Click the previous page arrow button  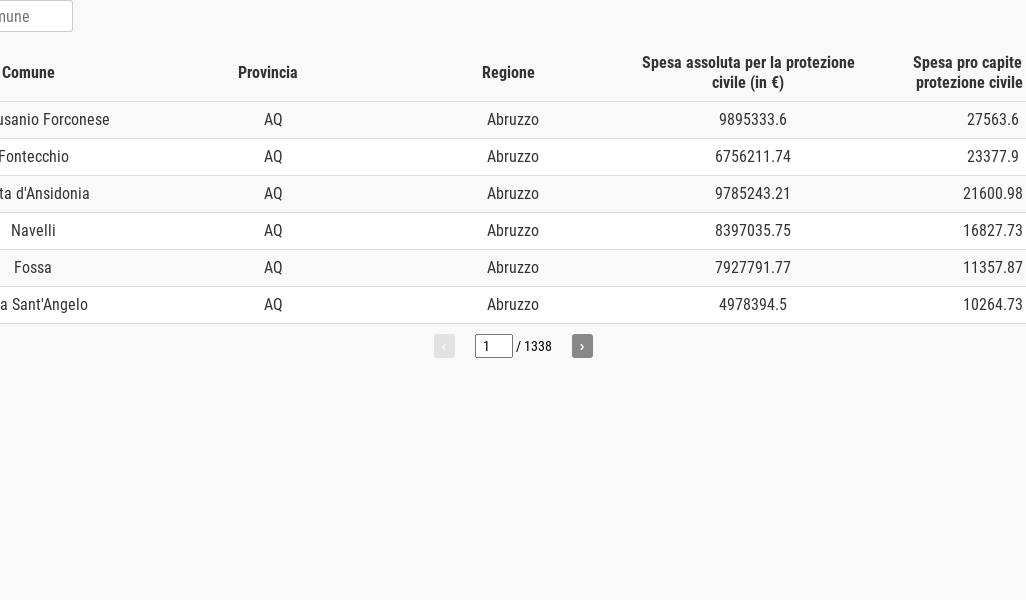[x=444, y=346]
